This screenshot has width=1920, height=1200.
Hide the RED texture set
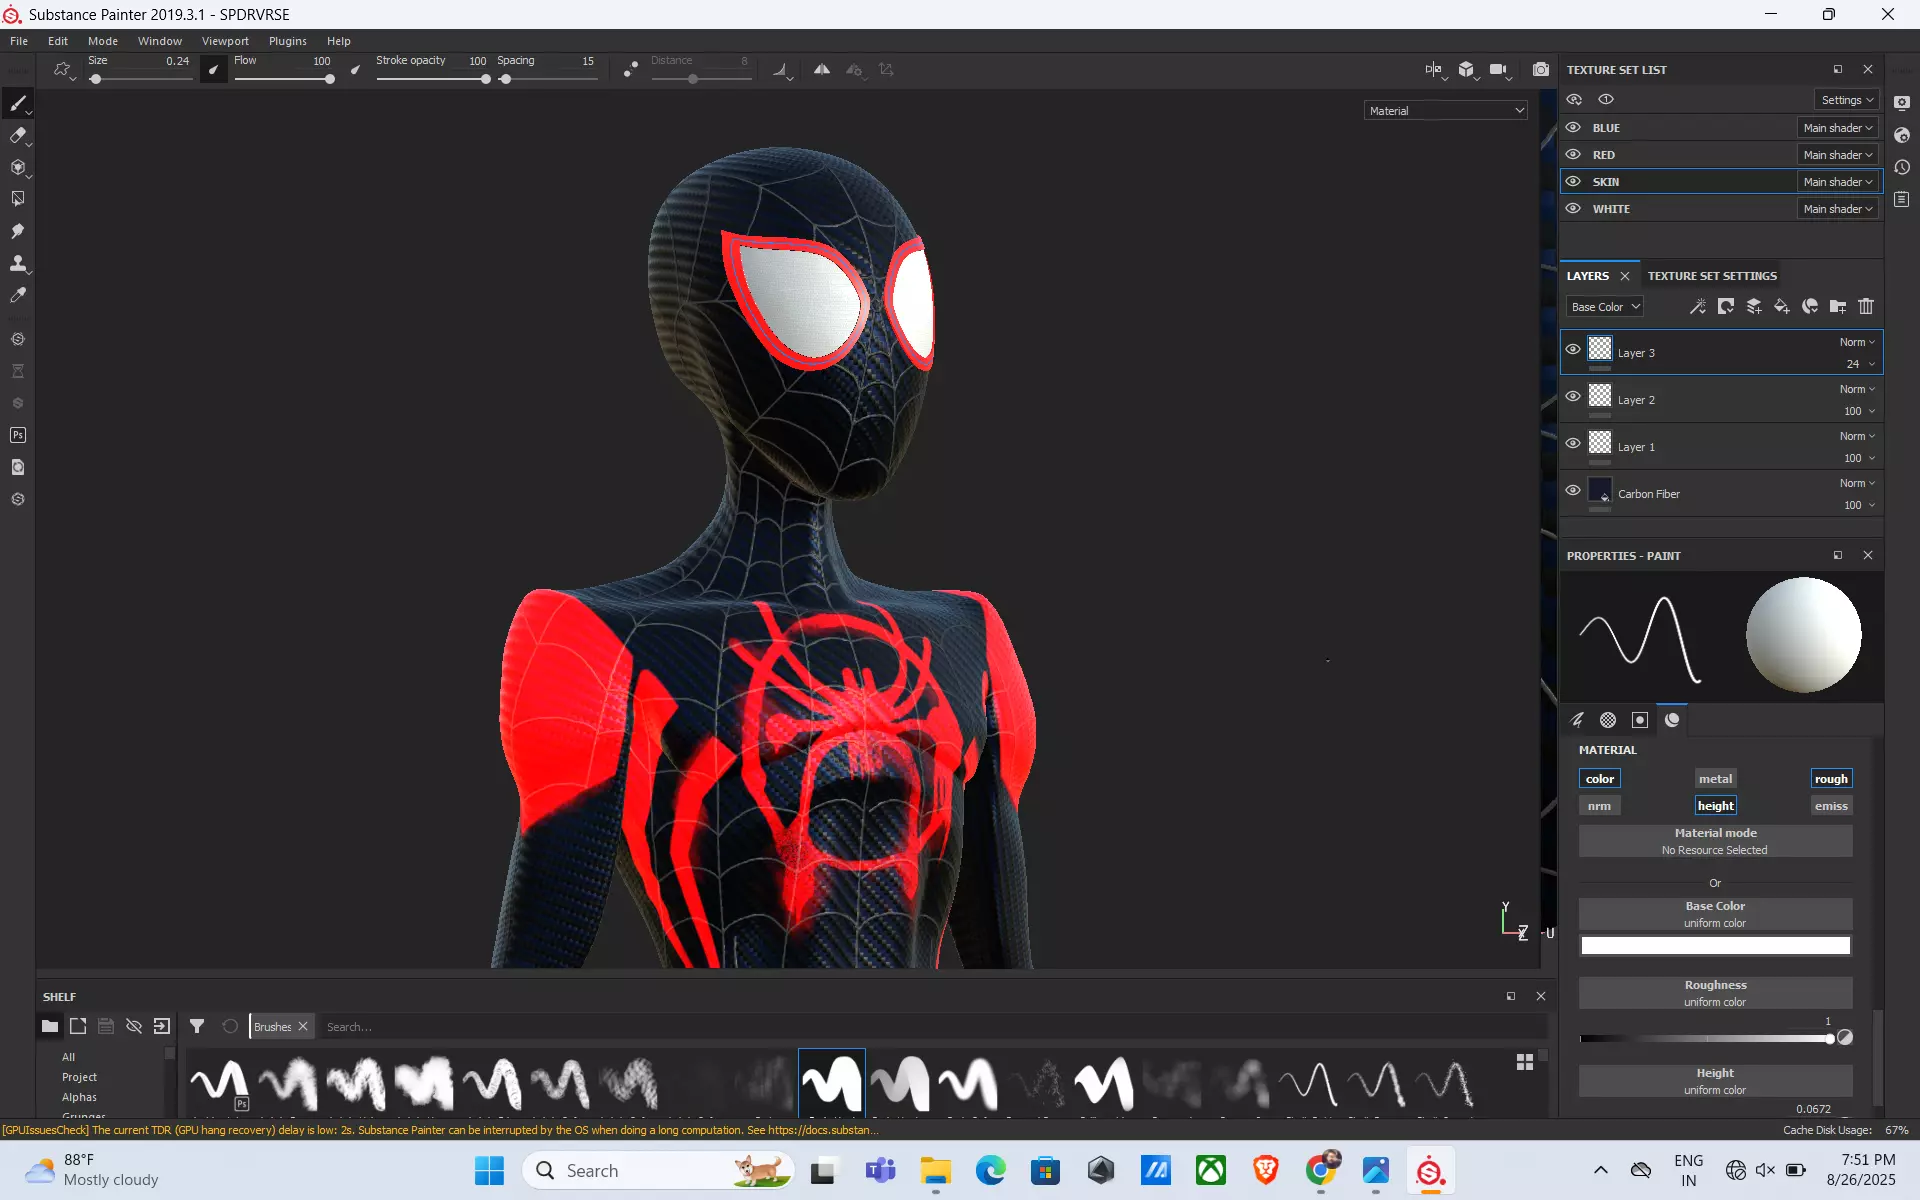1573,155
